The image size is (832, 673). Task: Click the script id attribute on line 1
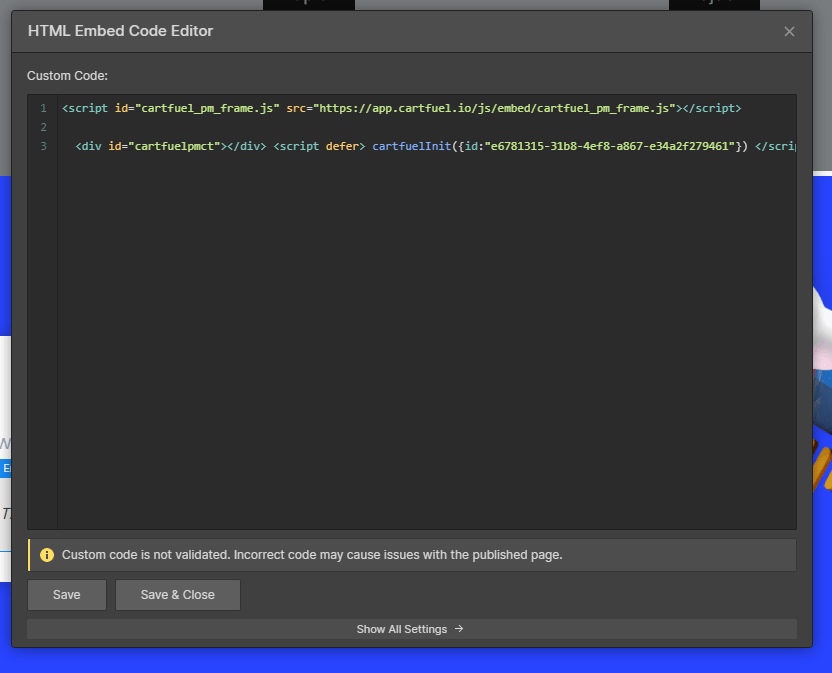tap(197, 108)
